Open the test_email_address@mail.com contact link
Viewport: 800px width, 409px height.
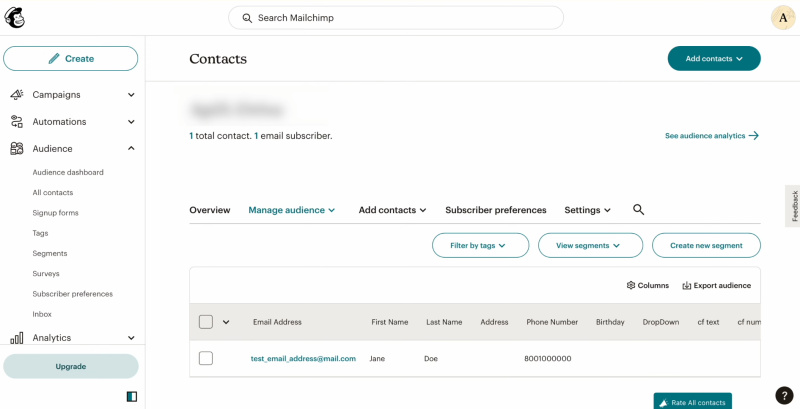coord(303,359)
